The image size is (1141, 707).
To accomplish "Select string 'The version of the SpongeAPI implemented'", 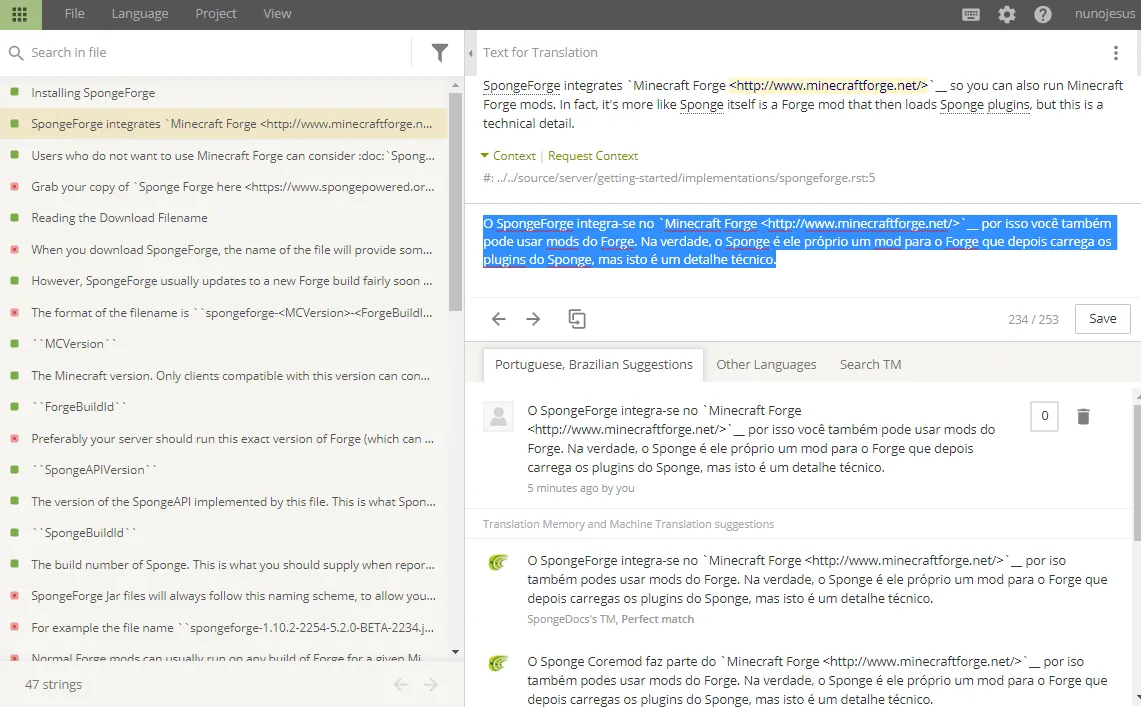I will tap(223, 501).
